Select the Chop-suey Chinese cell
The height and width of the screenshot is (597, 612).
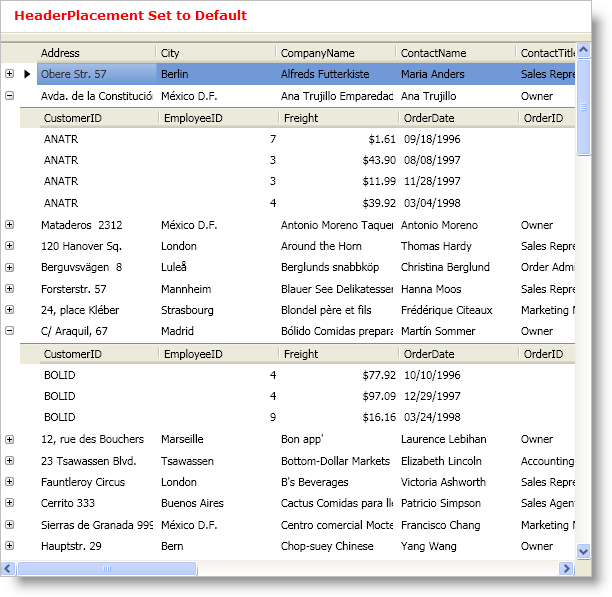tap(336, 546)
